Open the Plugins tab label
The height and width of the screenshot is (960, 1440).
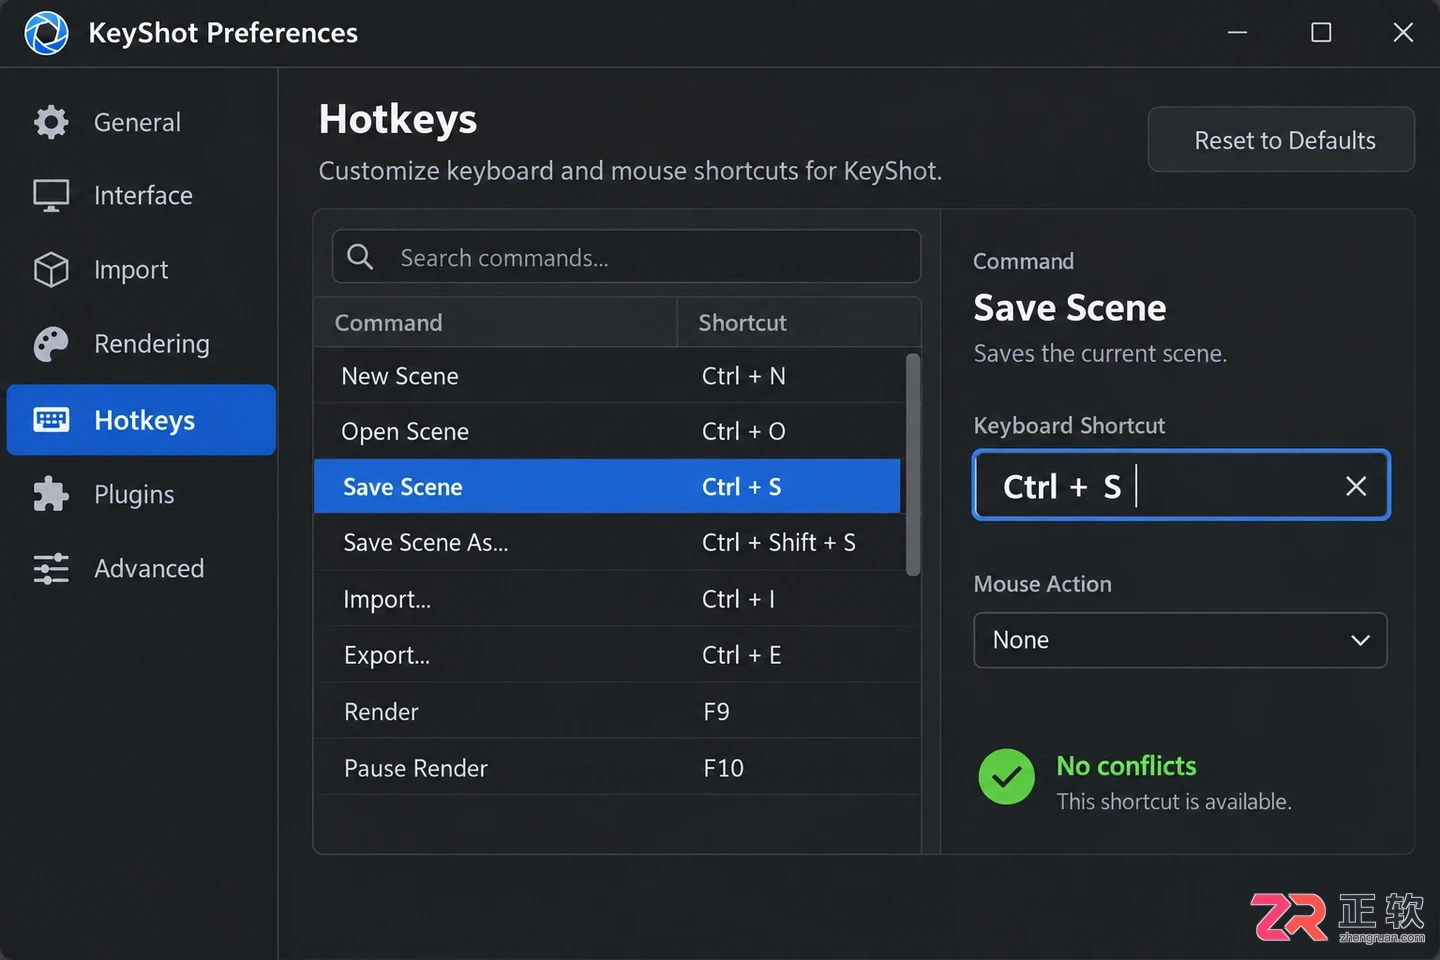click(134, 494)
